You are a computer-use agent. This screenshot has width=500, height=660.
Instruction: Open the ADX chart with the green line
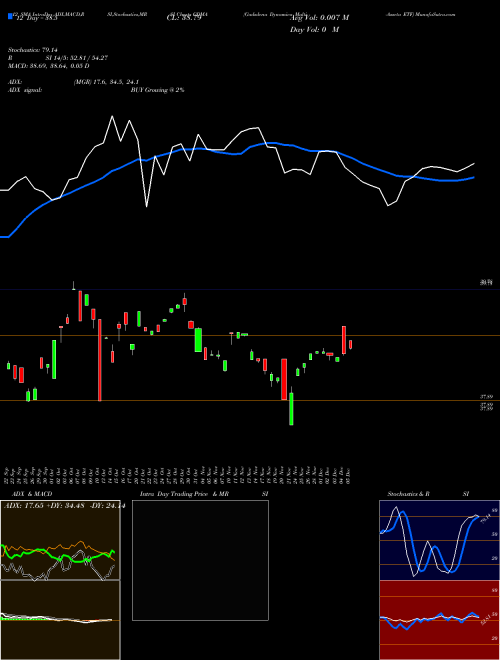coord(60,540)
